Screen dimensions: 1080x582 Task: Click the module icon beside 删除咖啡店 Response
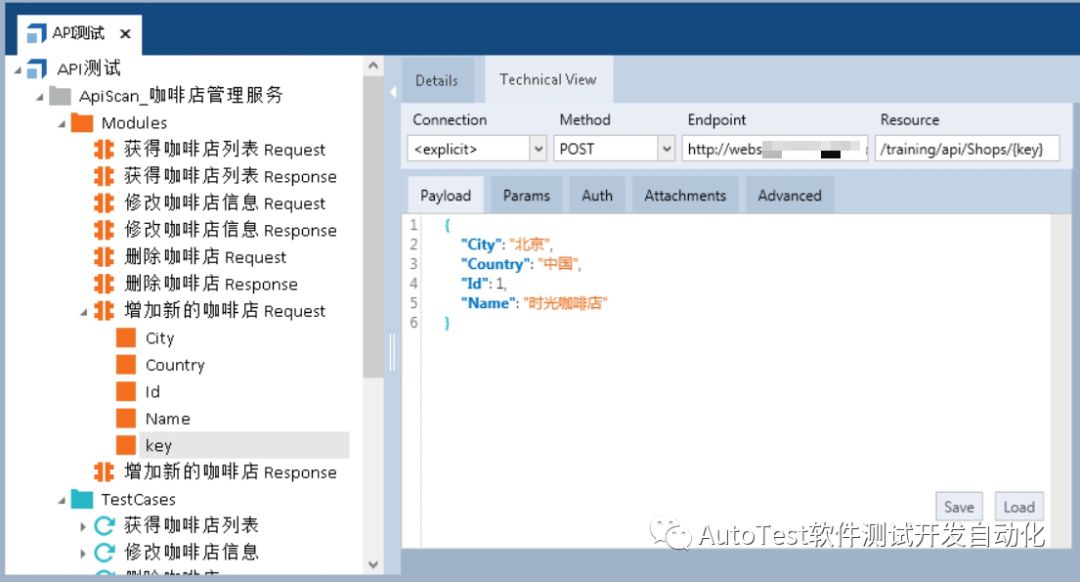tap(104, 283)
